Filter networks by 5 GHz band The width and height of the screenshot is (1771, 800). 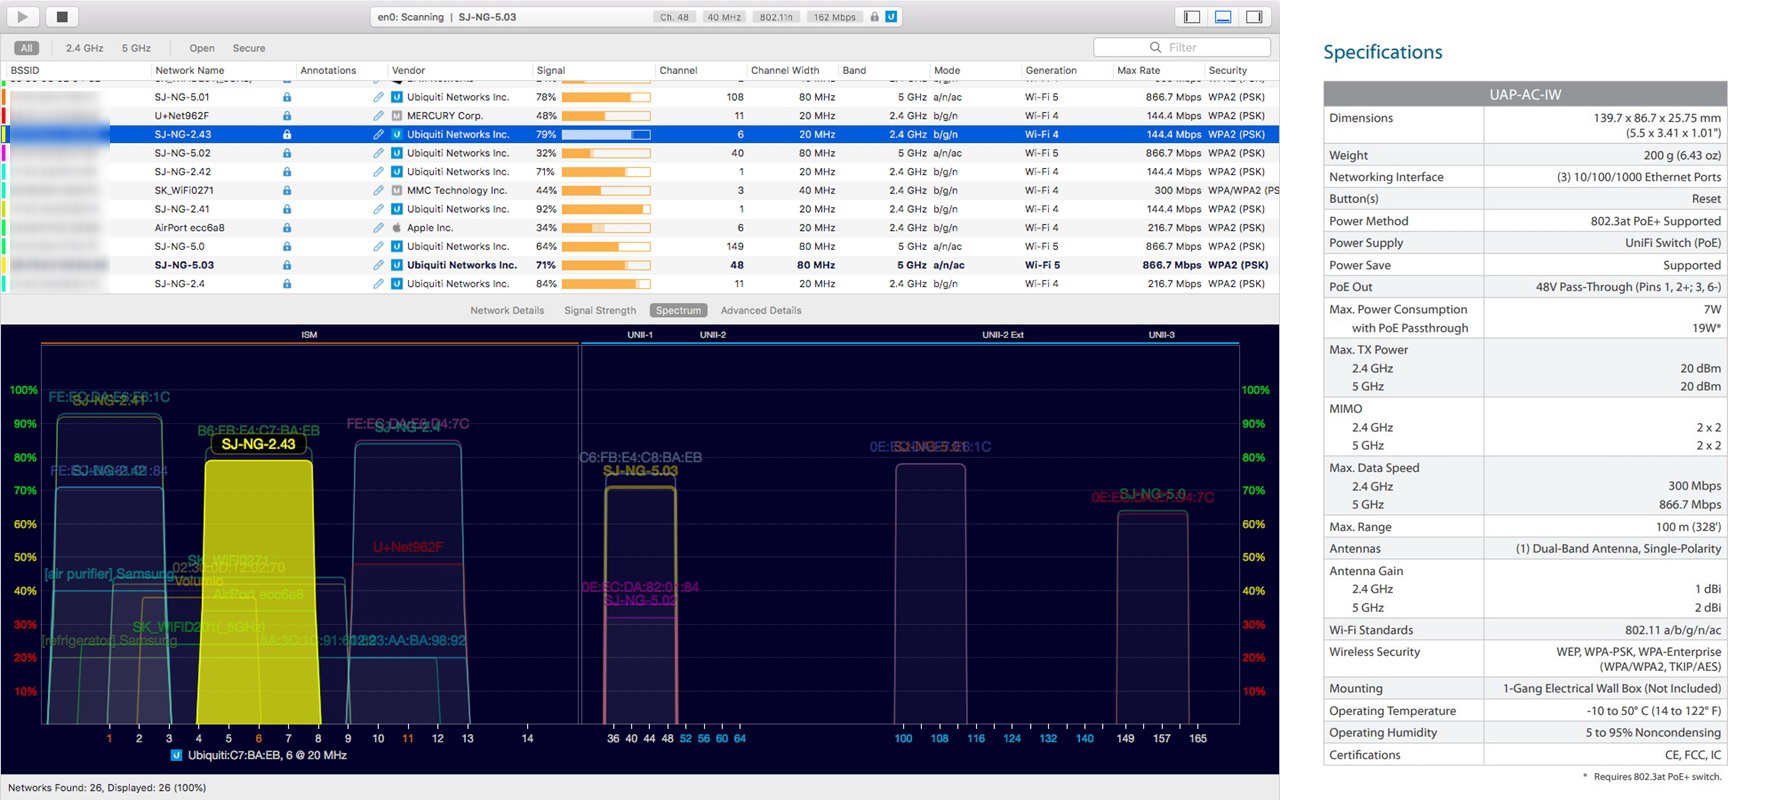[x=136, y=48]
